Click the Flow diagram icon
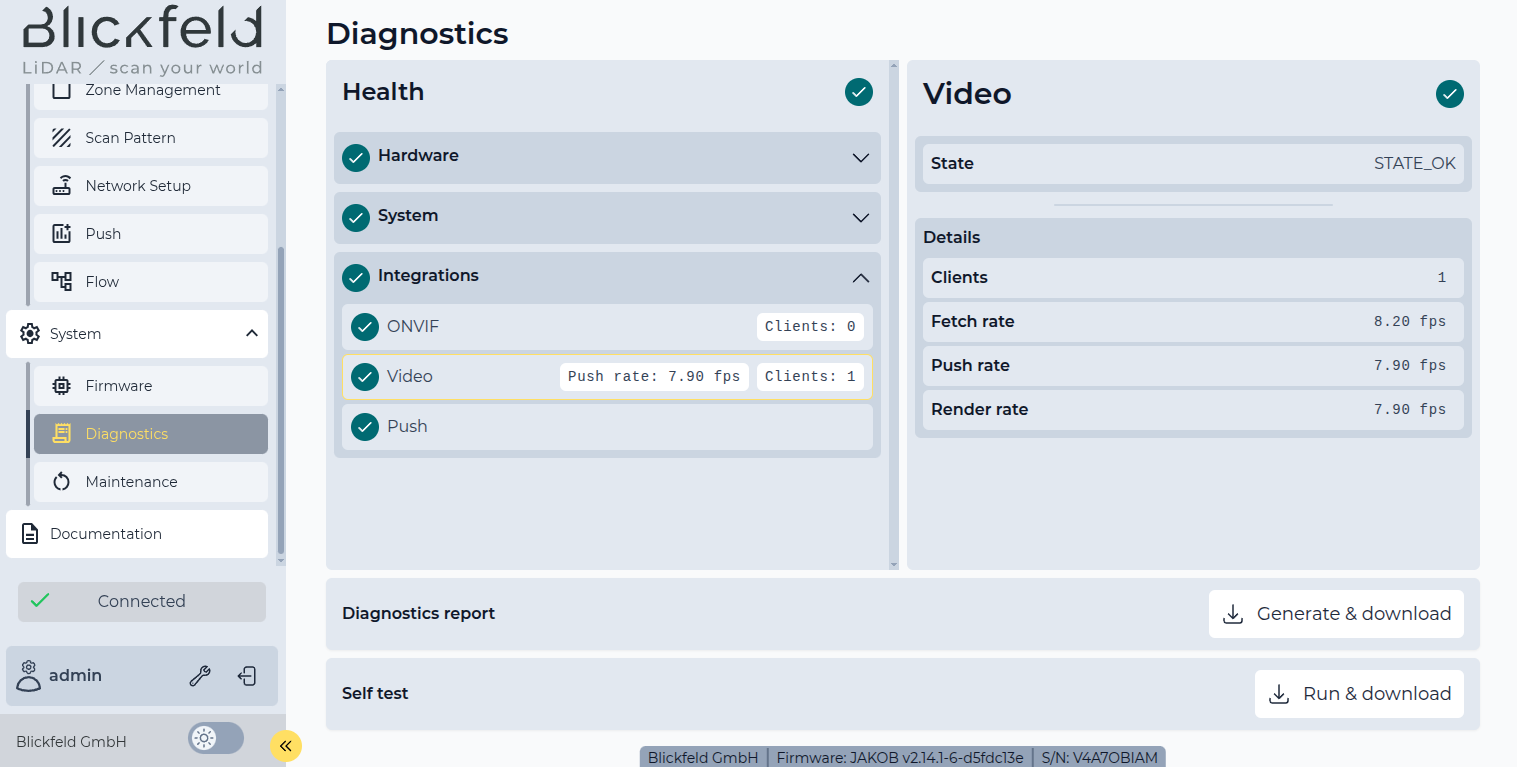 pyautogui.click(x=62, y=282)
